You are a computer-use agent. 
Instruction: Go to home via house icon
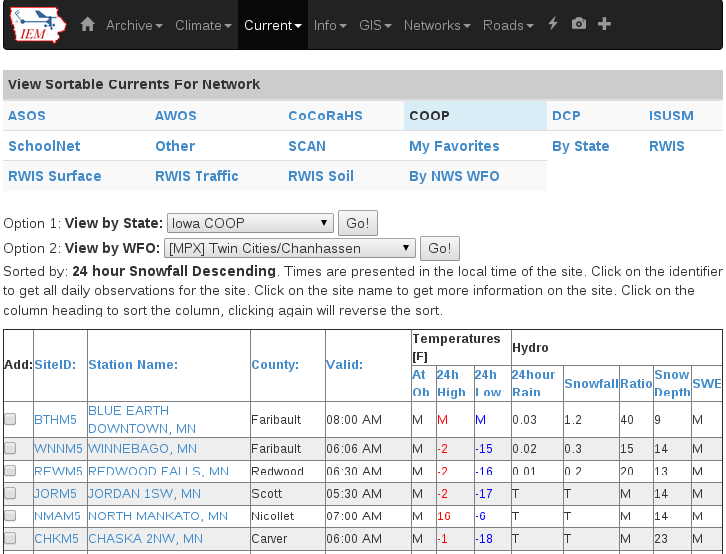88,25
